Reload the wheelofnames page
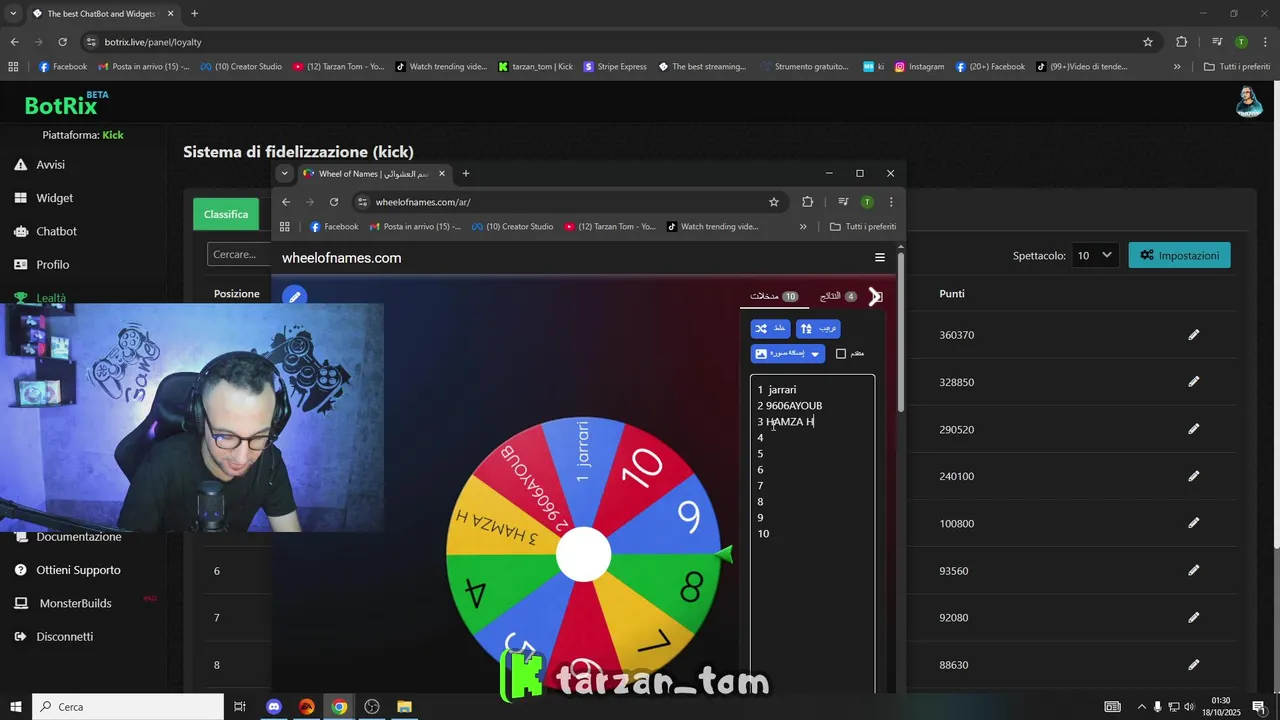Viewport: 1280px width, 720px height. click(x=334, y=202)
